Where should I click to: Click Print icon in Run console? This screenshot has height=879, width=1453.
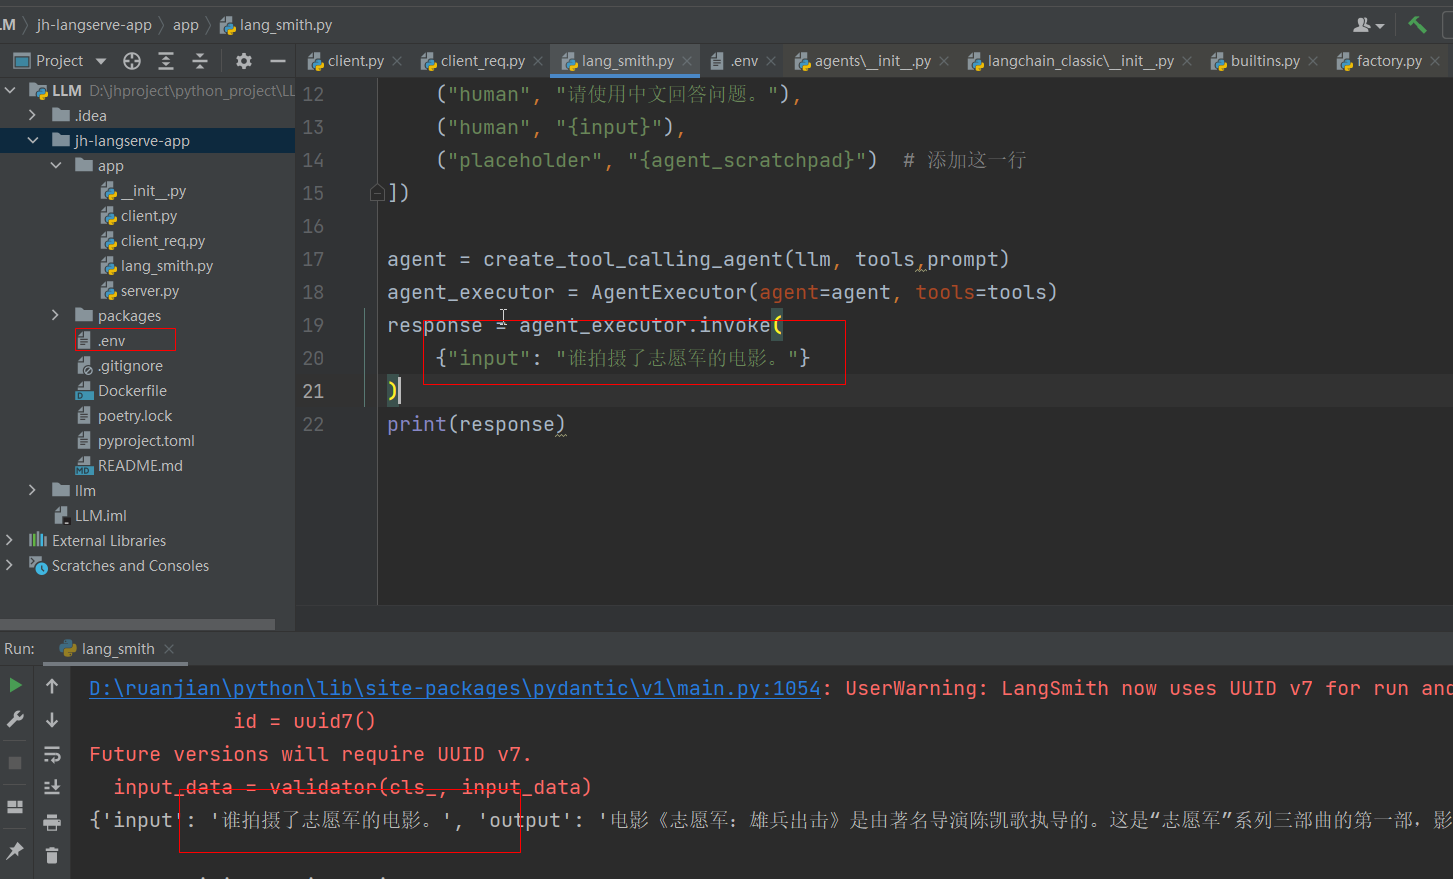click(x=52, y=822)
